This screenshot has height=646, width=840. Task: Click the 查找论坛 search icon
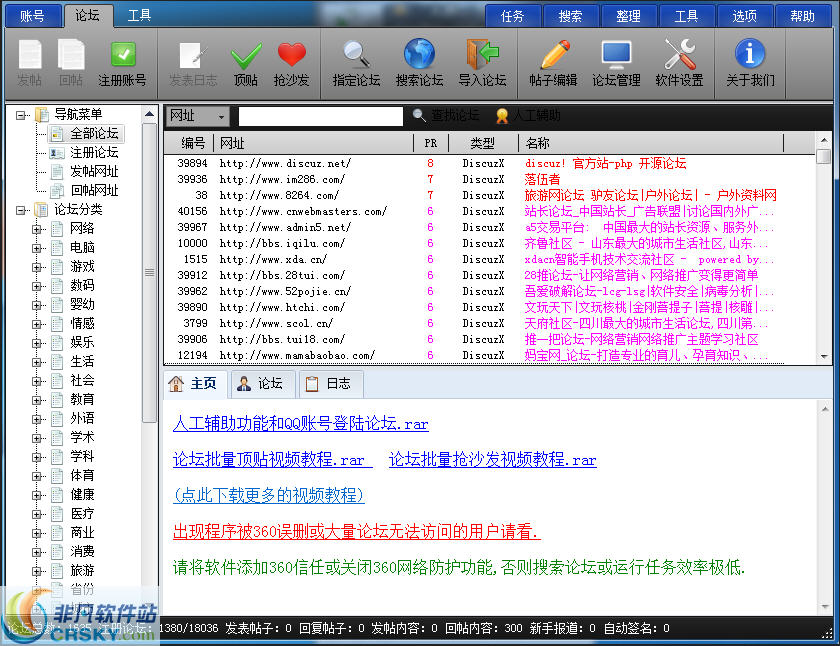click(x=446, y=115)
